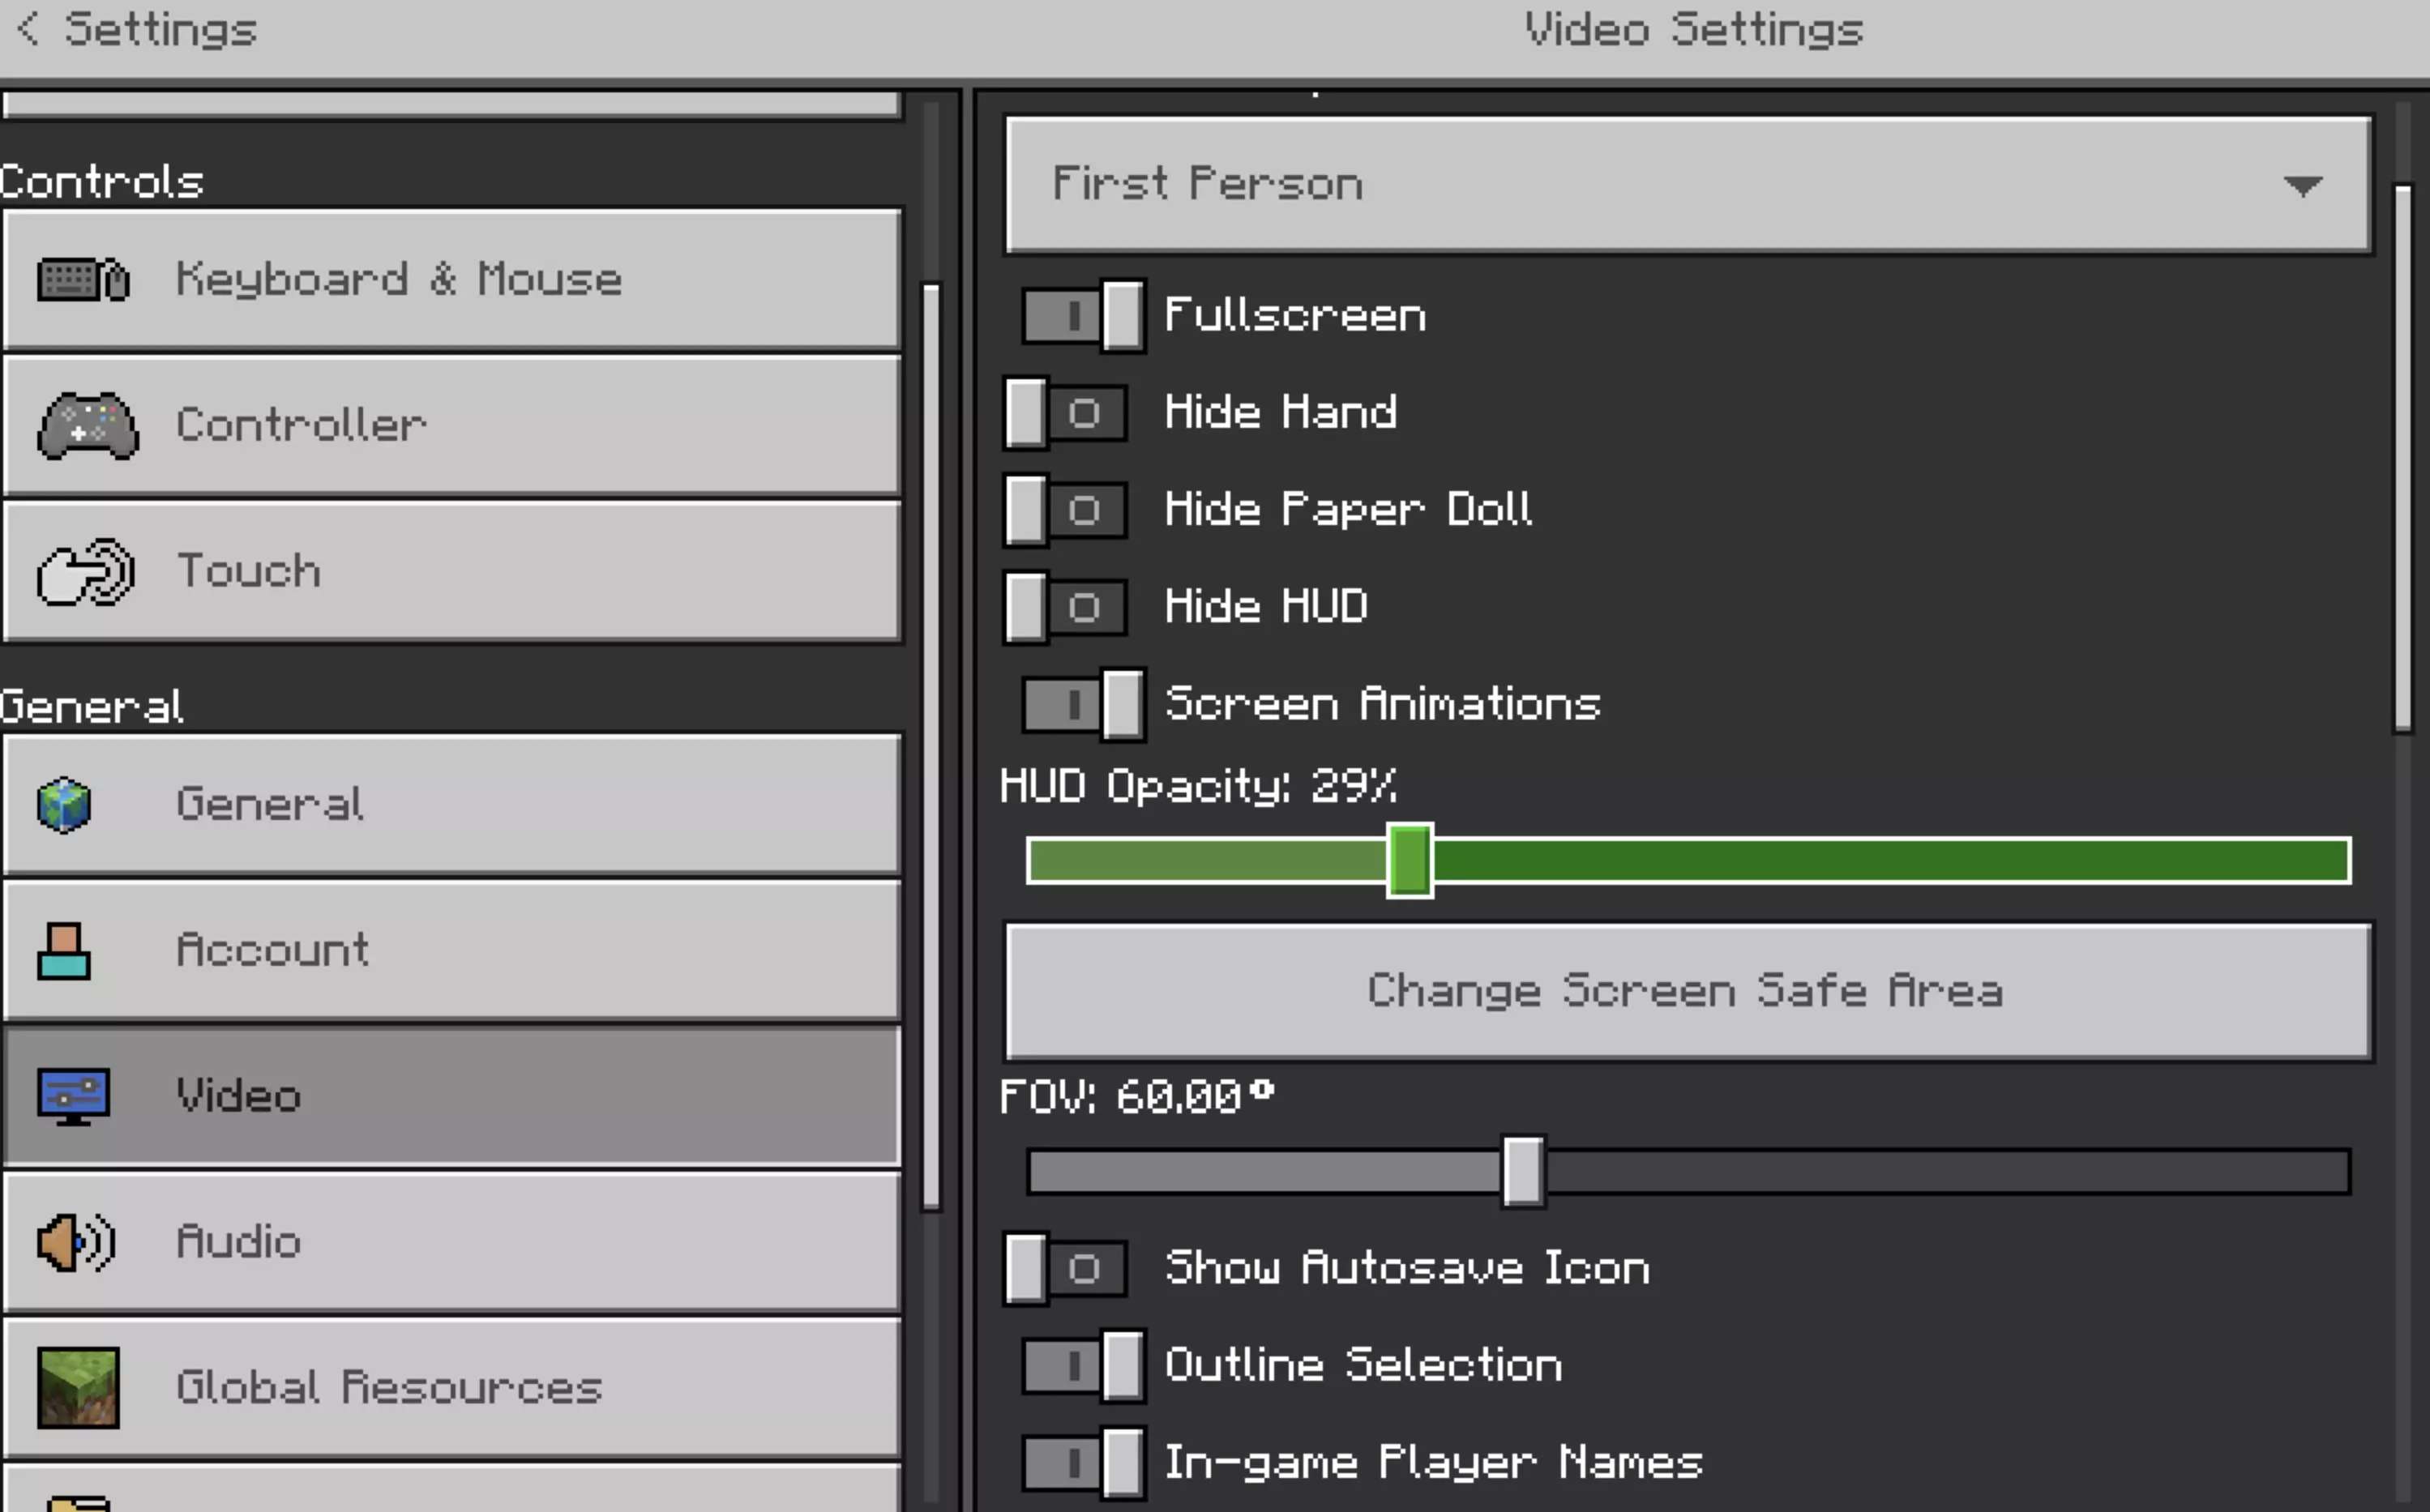Toggle Show Autosave Icon on
Screen dimensions: 2430x1512
pos(1066,1269)
